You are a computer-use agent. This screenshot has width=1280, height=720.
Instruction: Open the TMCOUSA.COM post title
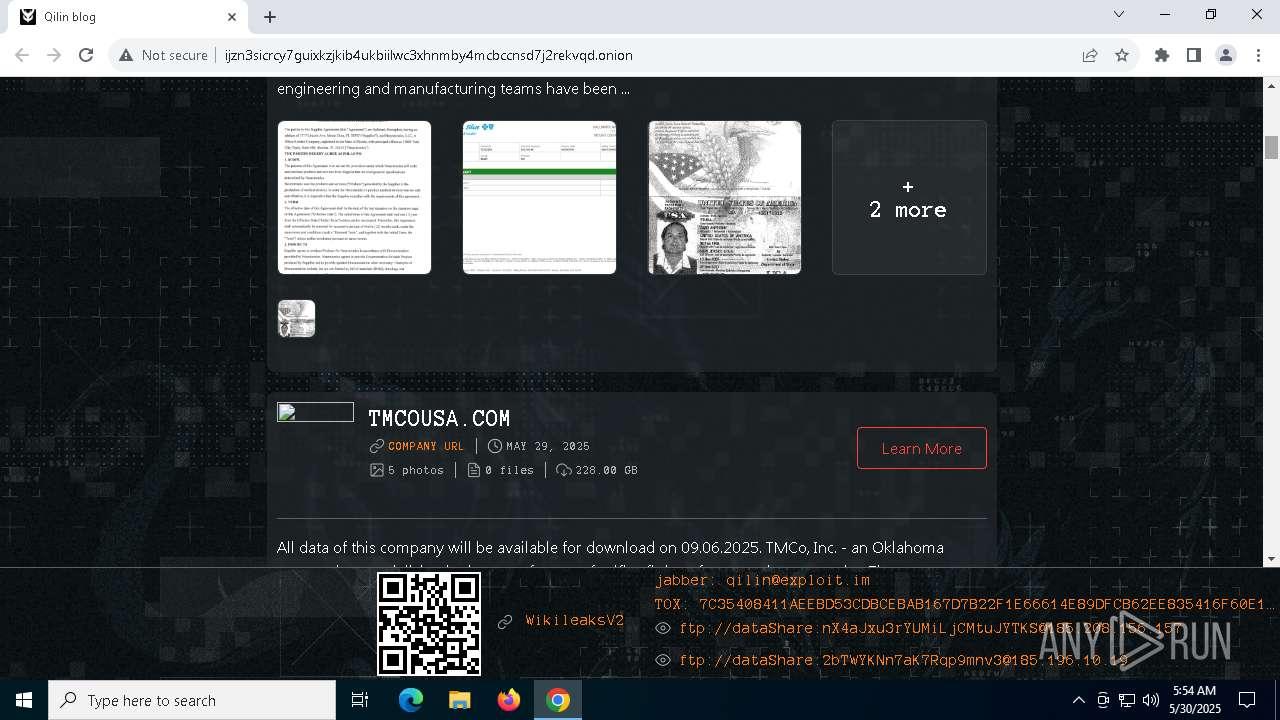439,418
